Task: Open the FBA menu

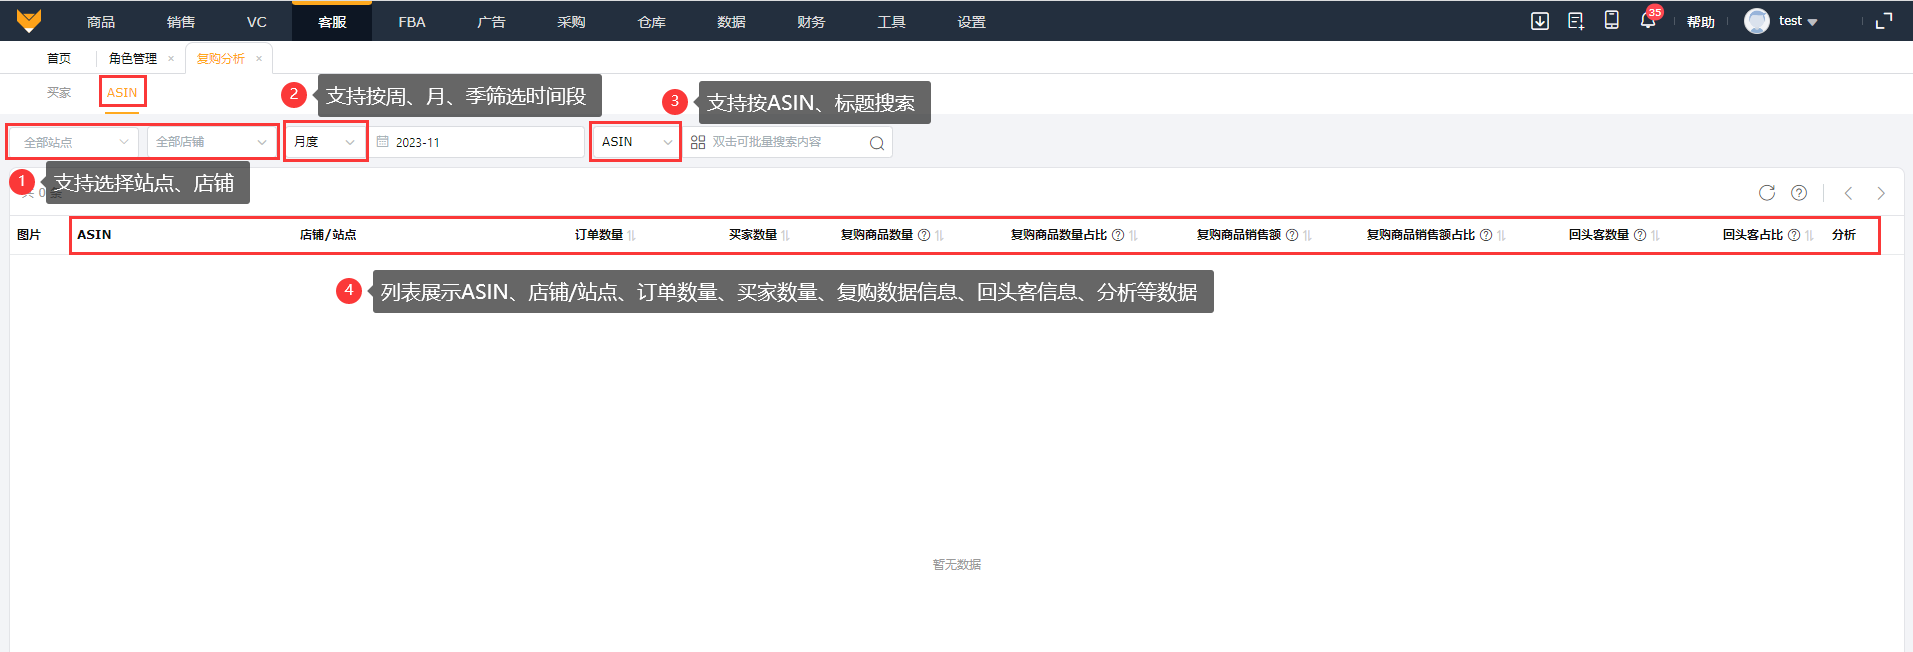Action: [412, 21]
